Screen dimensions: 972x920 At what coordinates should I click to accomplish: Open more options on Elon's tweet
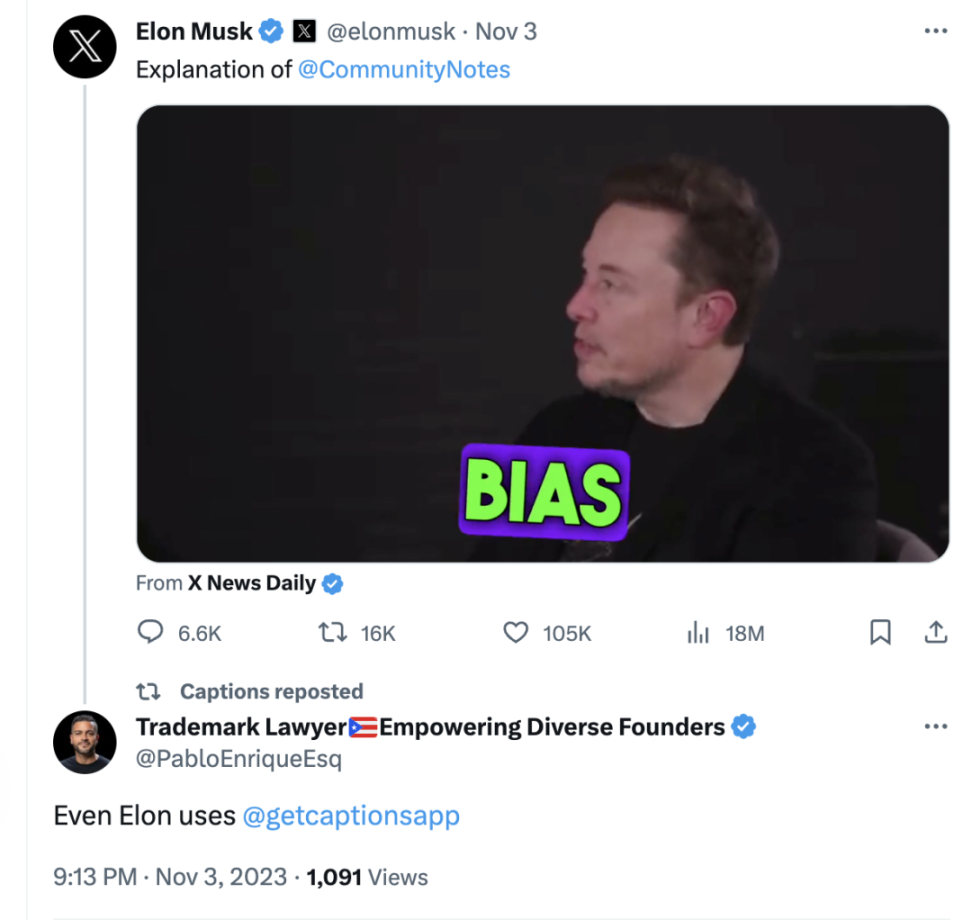(x=935, y=32)
